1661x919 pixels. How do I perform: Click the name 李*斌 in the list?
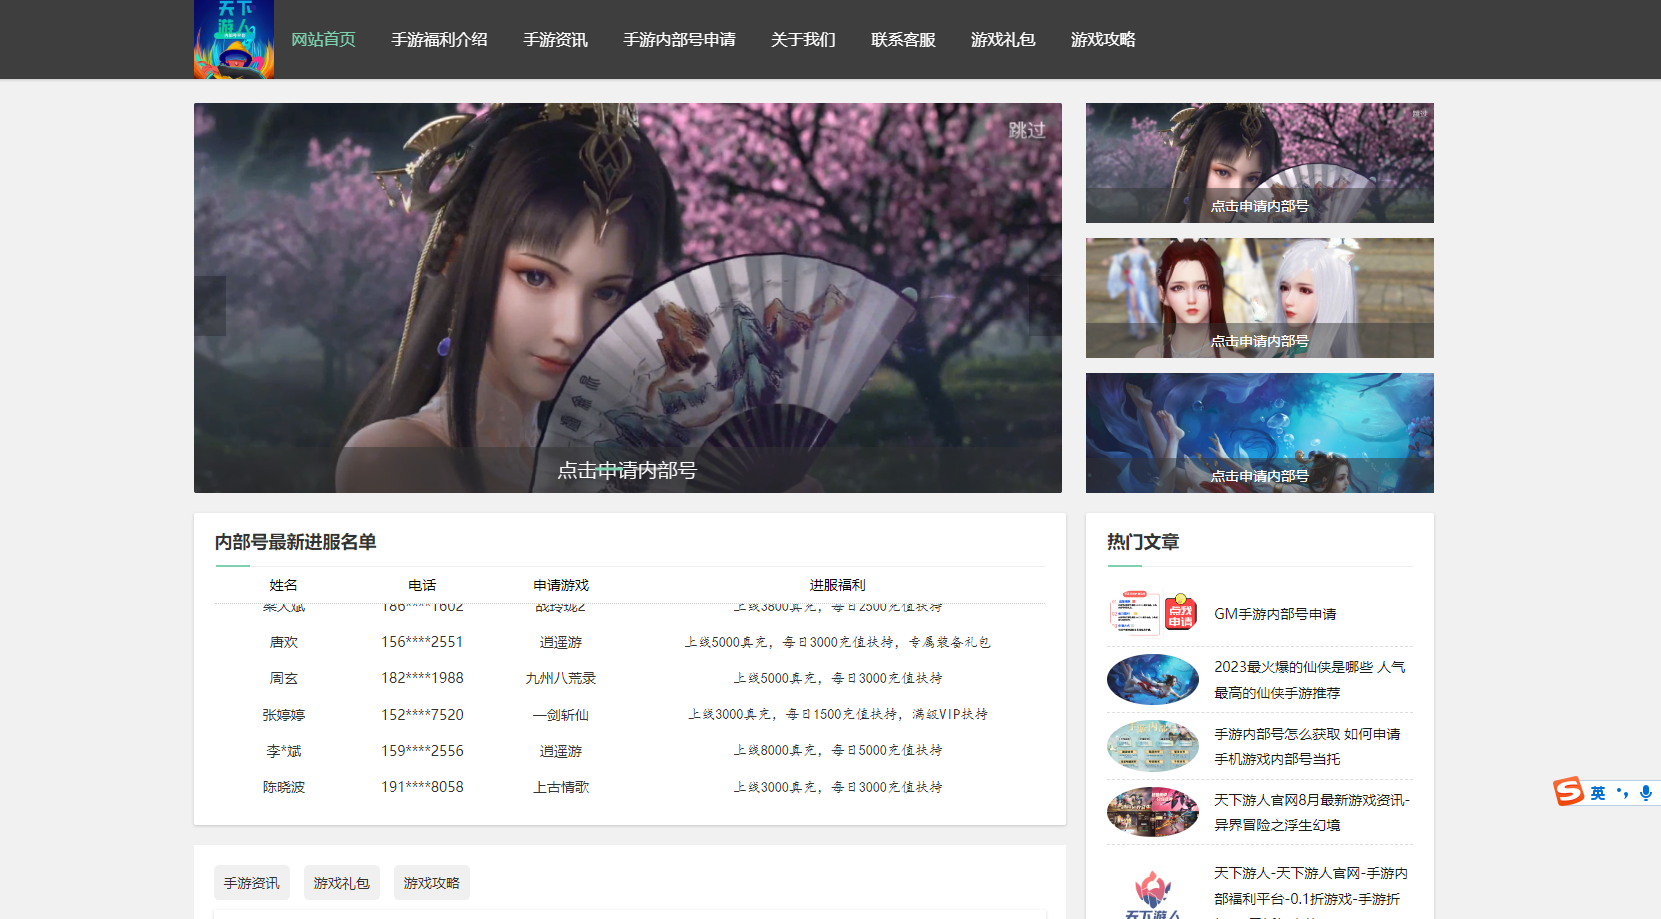point(284,751)
